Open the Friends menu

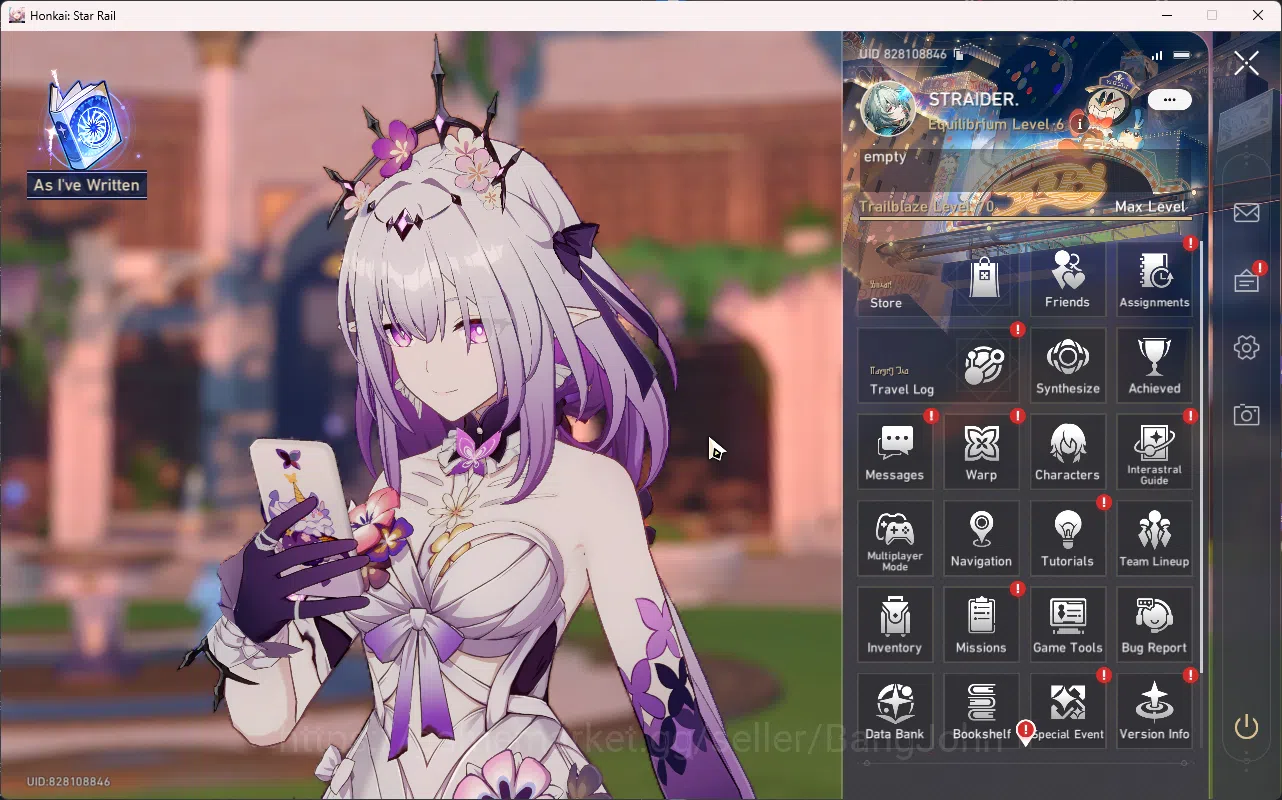pos(1067,279)
